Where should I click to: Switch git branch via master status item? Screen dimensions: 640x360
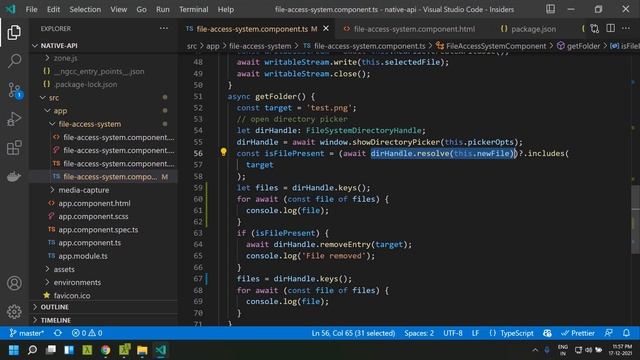tap(27, 333)
